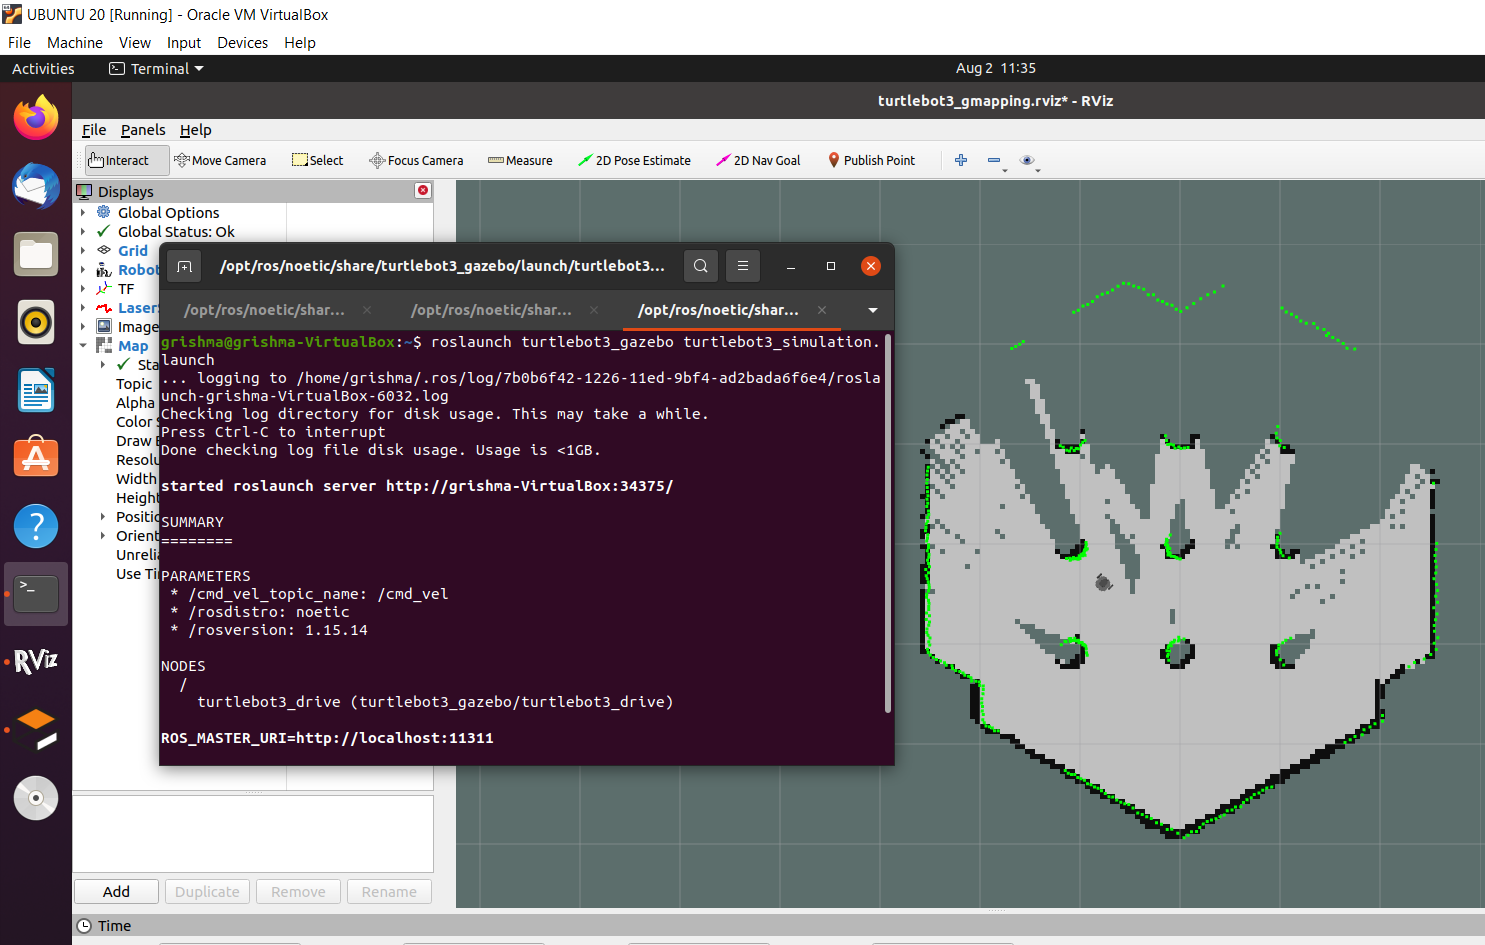
Task: Click the RobotModel display icon
Action: [104, 269]
